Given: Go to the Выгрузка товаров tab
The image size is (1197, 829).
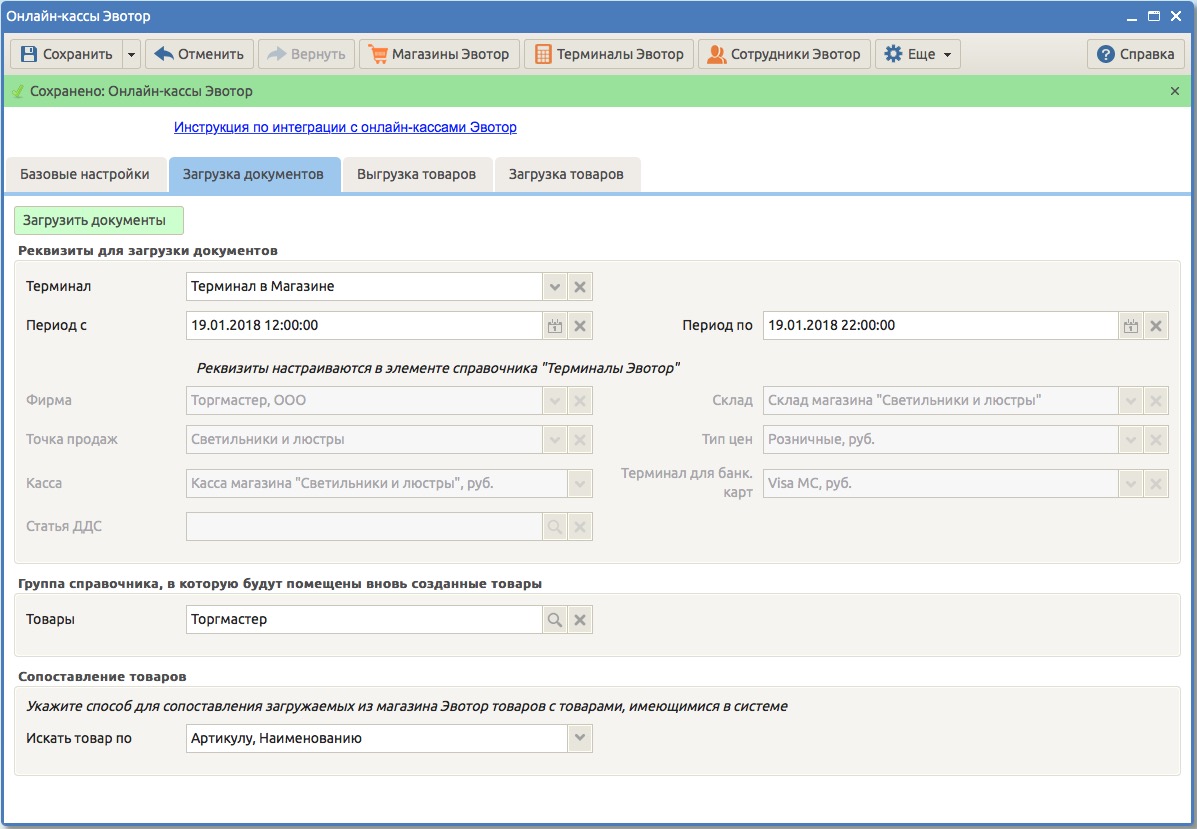Looking at the screenshot, I should (417, 175).
